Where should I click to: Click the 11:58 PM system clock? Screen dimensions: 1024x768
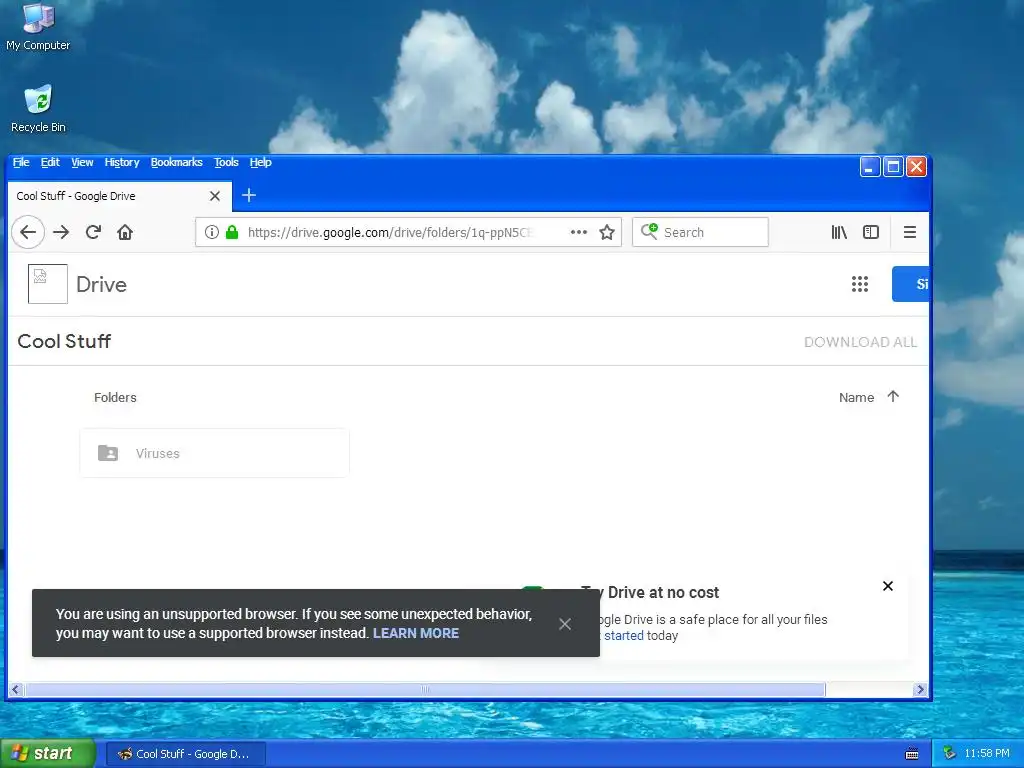987,753
